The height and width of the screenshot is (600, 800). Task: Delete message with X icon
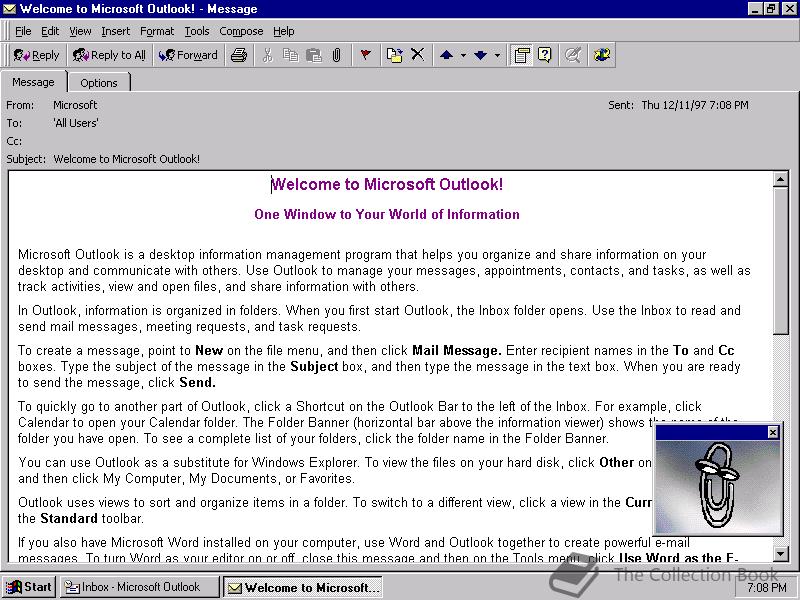tap(417, 55)
